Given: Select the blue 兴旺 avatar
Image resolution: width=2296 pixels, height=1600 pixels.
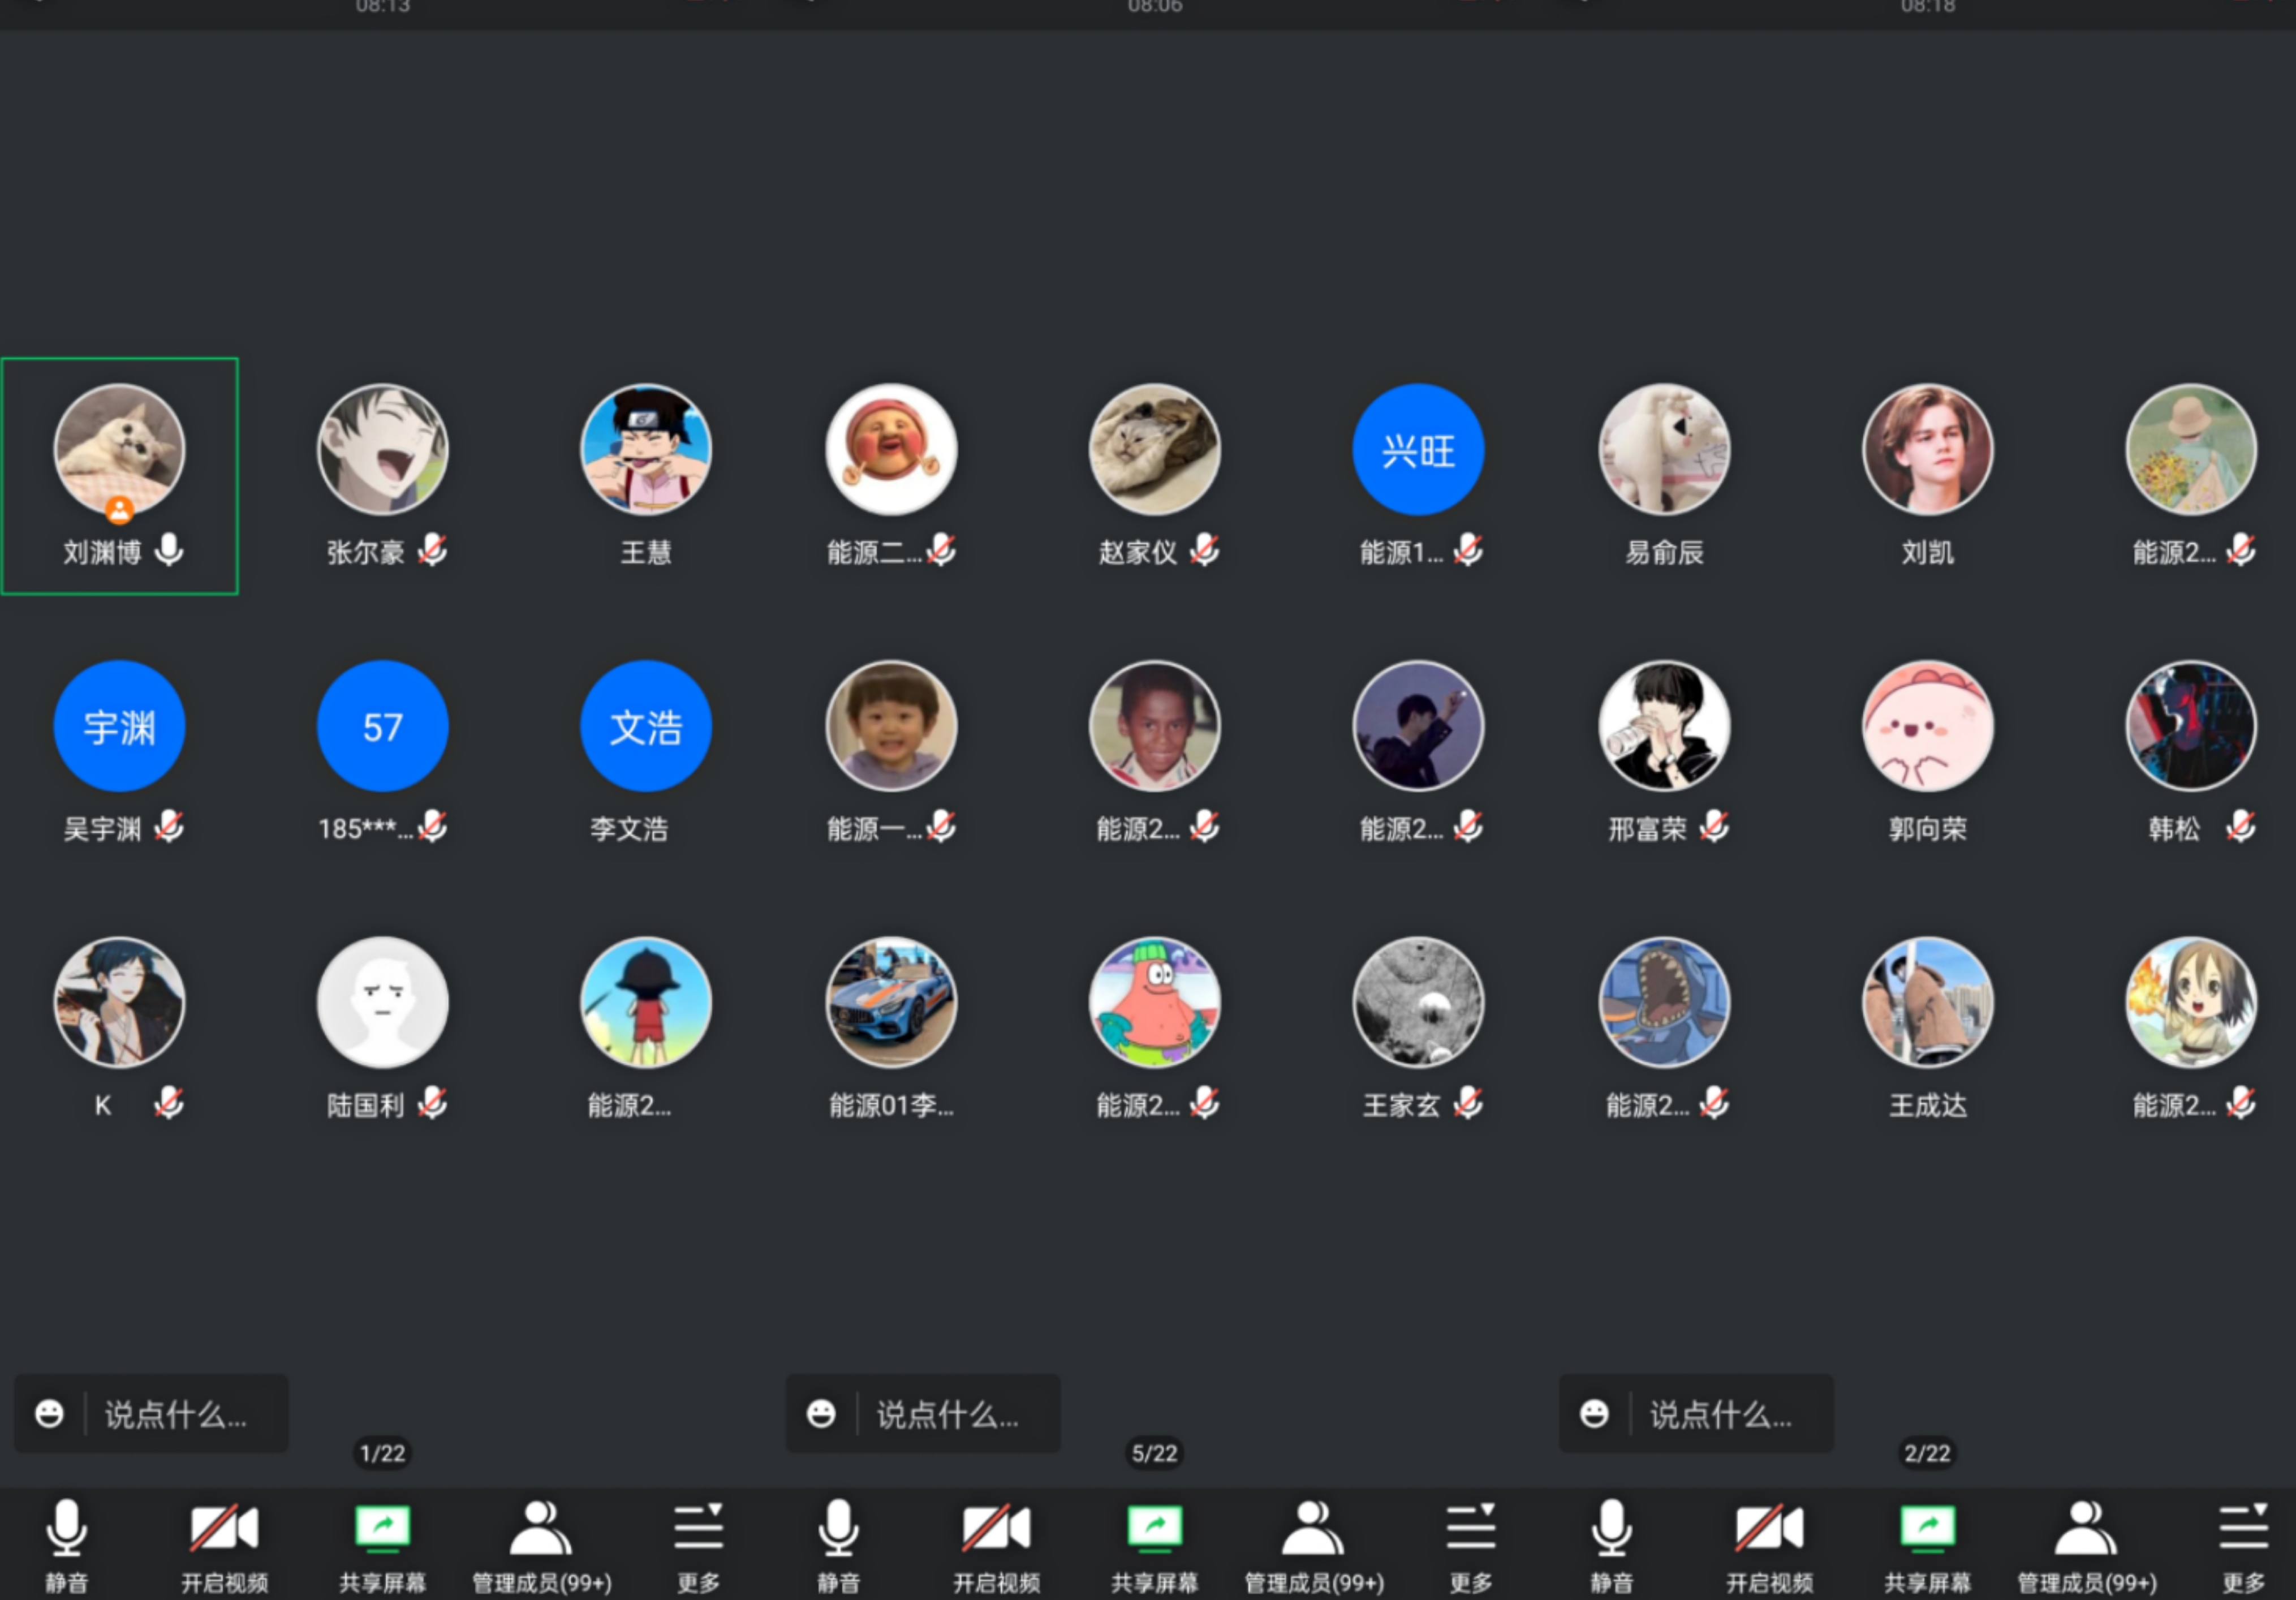Looking at the screenshot, I should click(1418, 450).
